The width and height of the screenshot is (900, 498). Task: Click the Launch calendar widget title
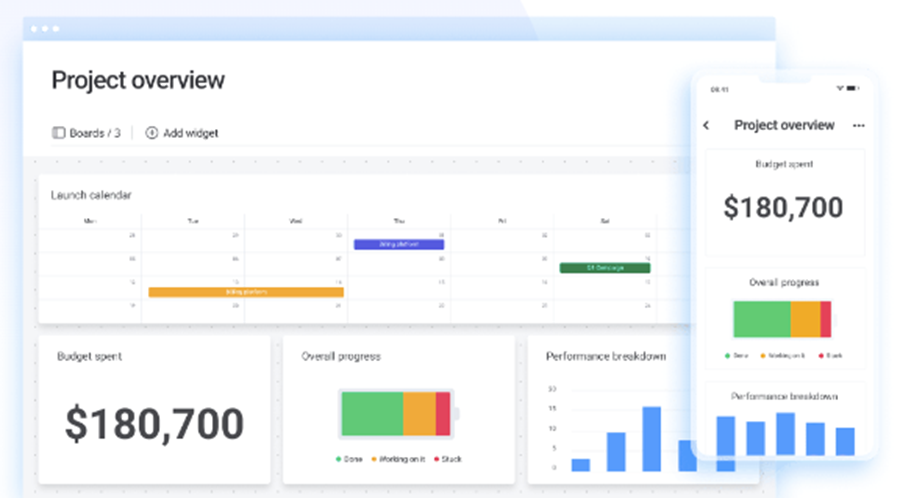tap(91, 195)
